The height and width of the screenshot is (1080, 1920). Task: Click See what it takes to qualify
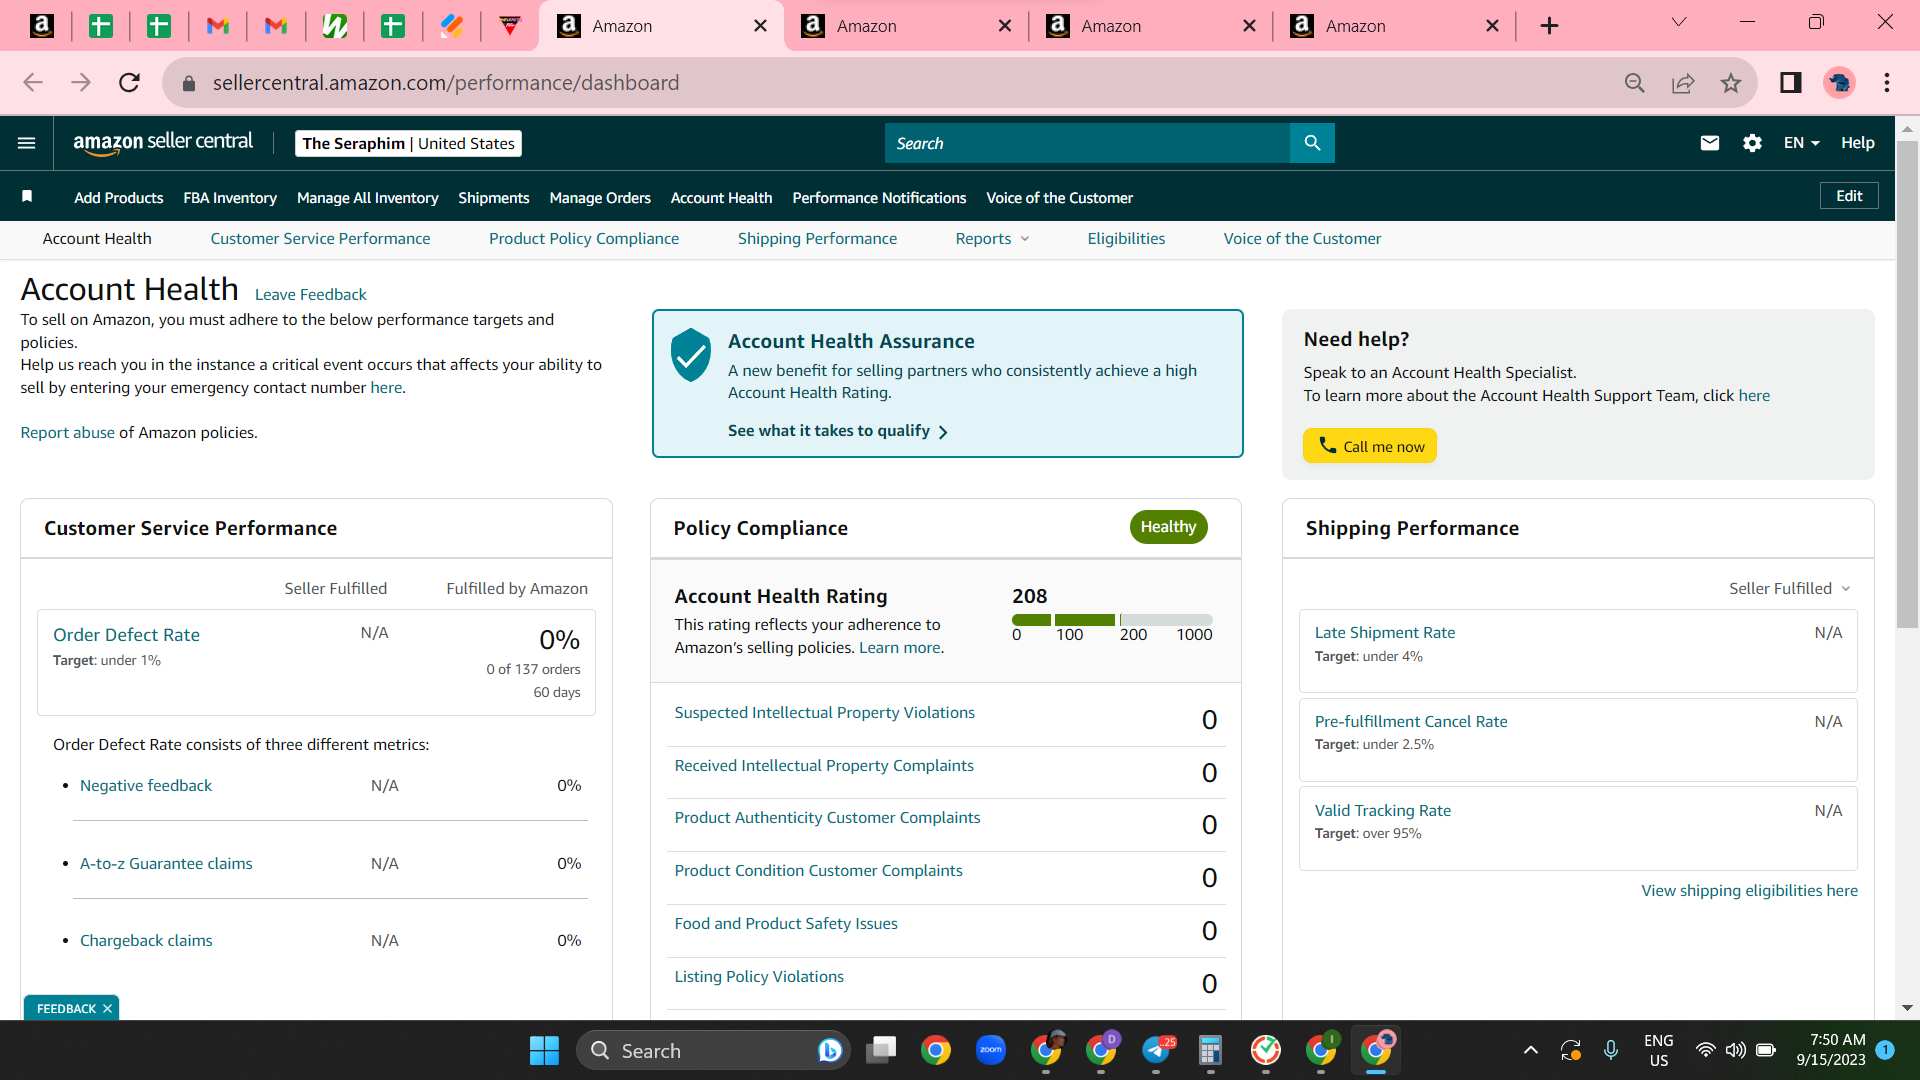[x=838, y=431]
